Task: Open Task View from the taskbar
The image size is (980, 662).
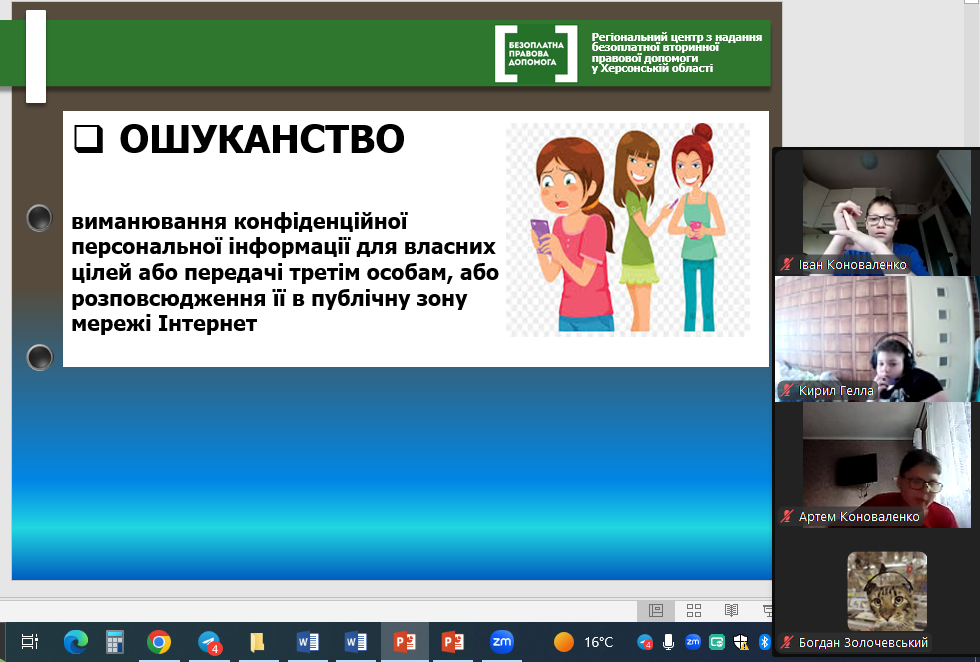Action: (29, 642)
